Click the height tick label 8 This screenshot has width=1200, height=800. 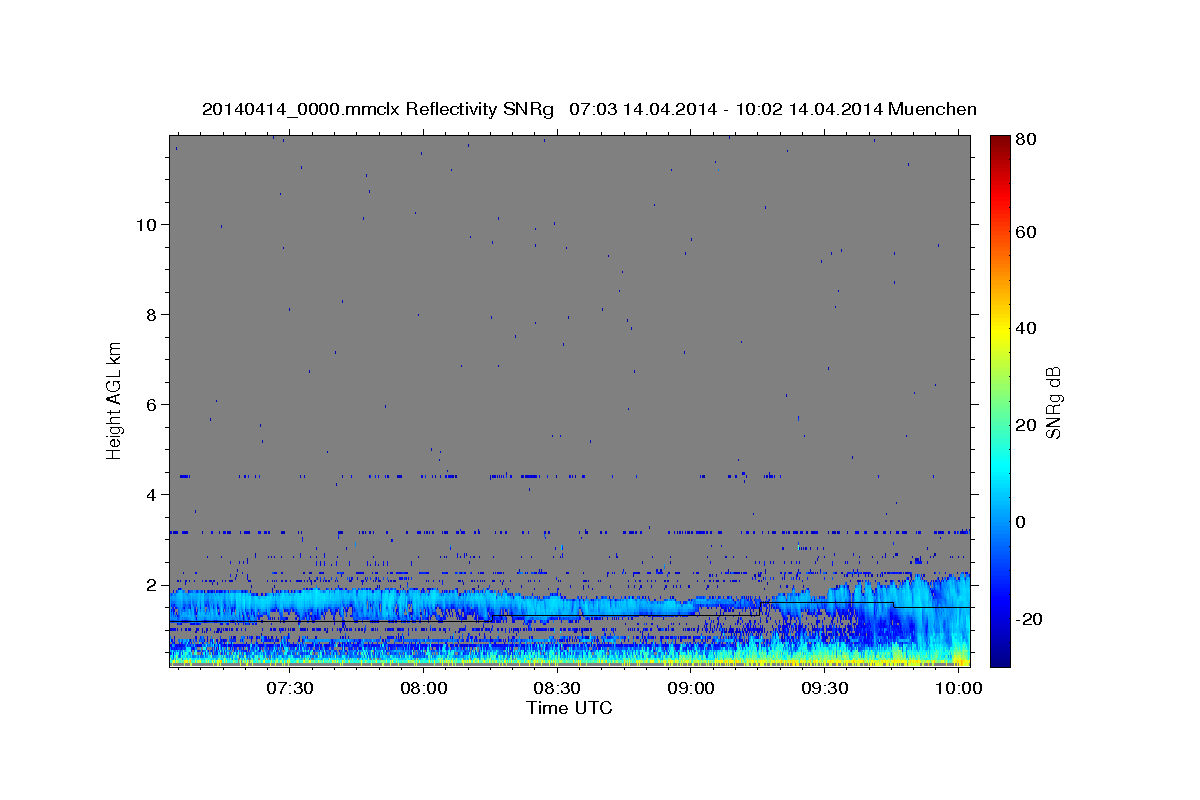click(152, 314)
